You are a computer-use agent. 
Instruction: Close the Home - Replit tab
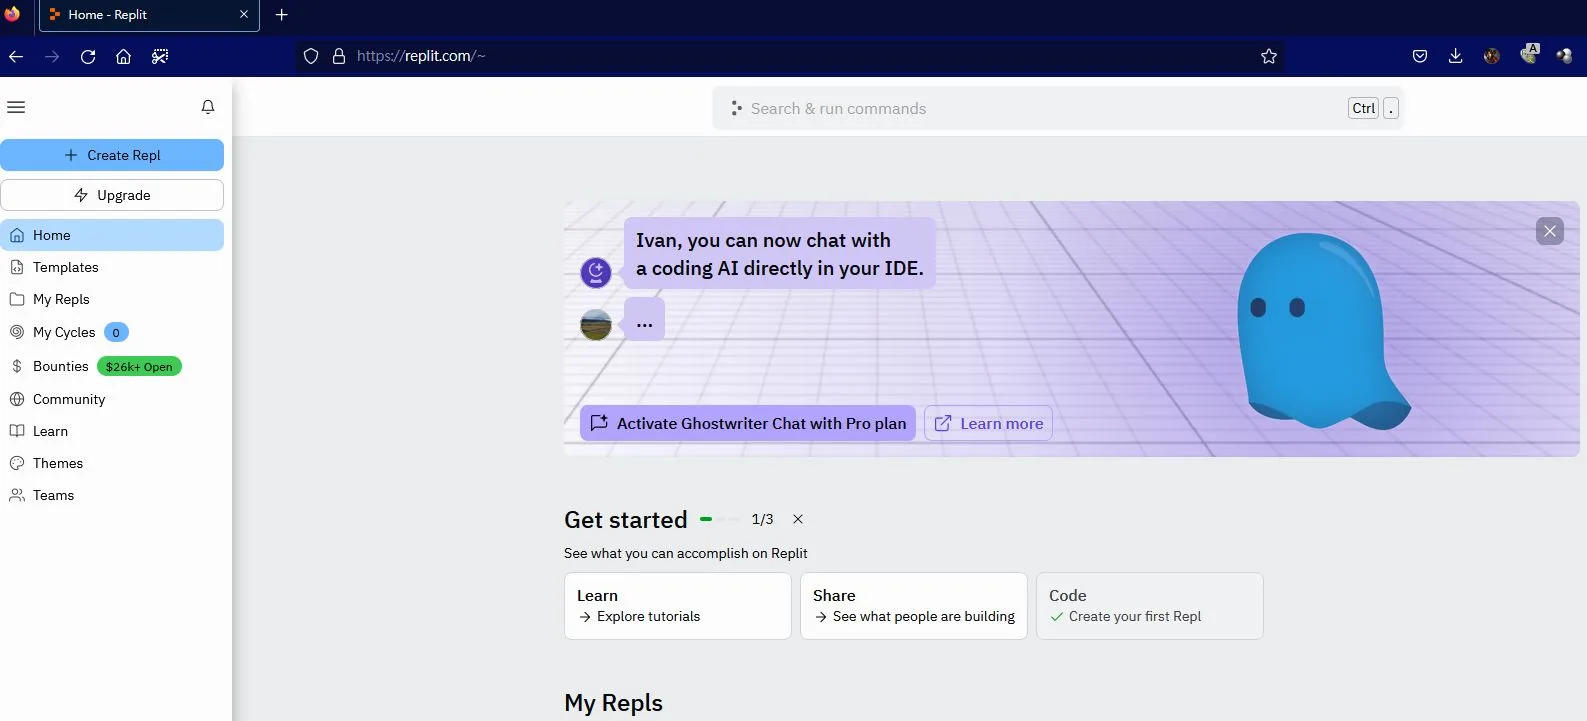tap(244, 15)
